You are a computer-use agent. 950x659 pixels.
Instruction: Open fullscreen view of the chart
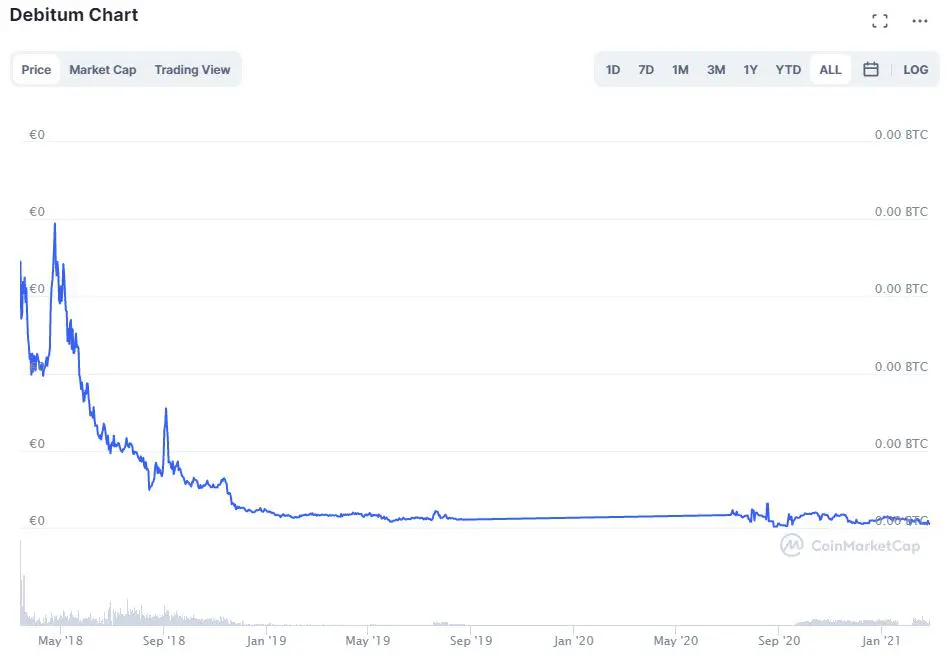point(880,20)
